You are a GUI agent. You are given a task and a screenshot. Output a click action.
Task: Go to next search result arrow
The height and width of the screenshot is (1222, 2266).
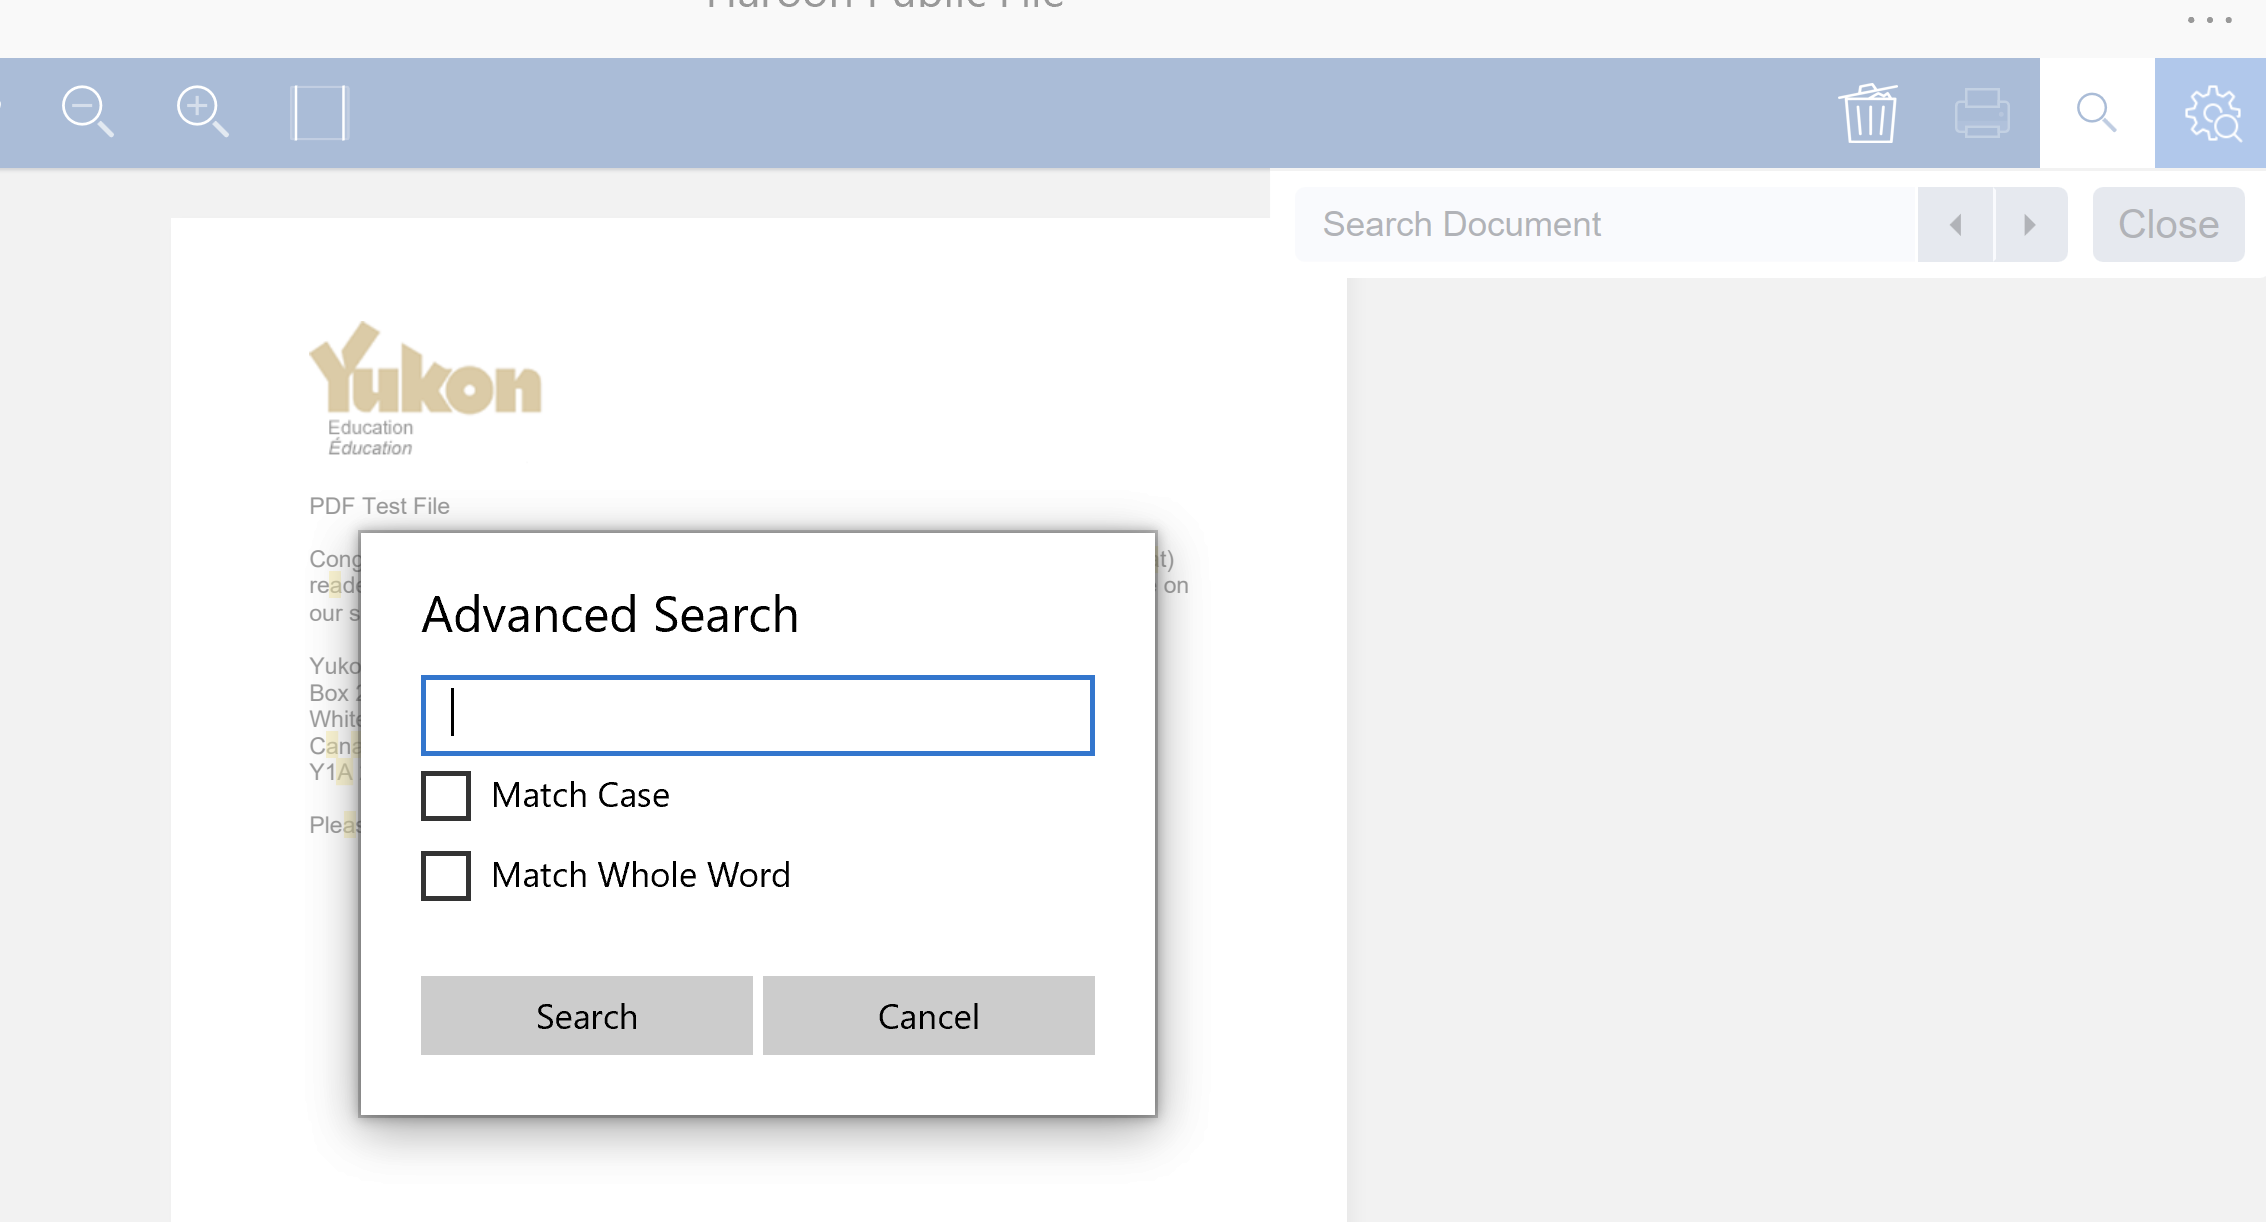[2030, 225]
